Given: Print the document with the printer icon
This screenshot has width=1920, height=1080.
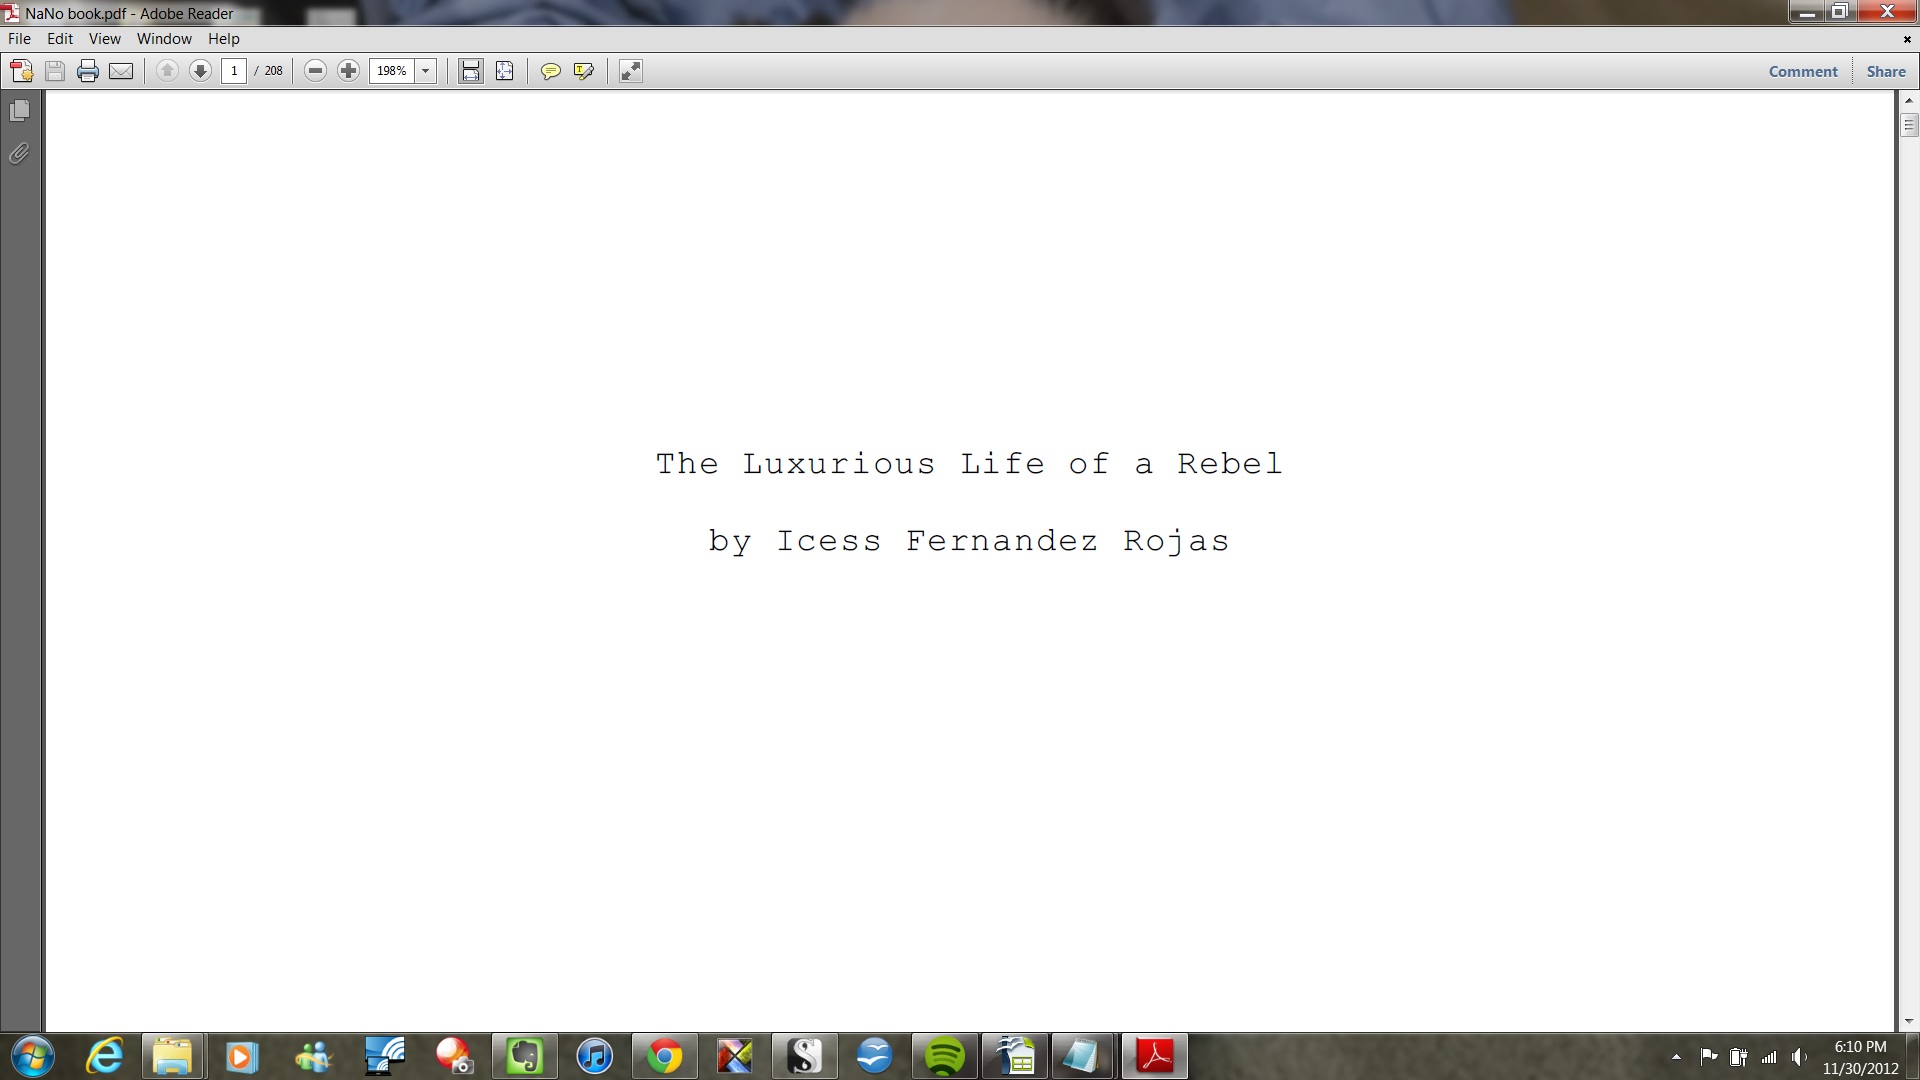Looking at the screenshot, I should tap(88, 71).
